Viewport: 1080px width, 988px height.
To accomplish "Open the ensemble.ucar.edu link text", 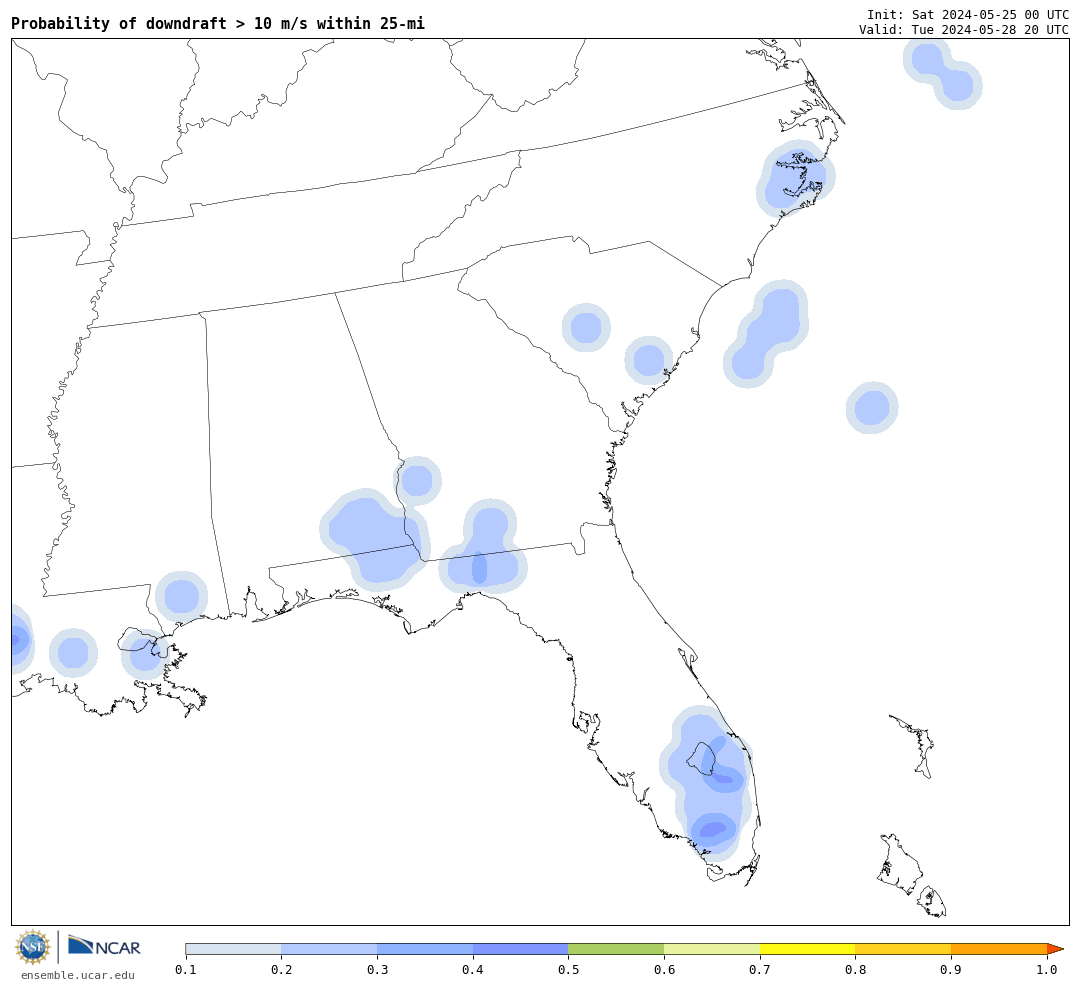I will coord(78,975).
